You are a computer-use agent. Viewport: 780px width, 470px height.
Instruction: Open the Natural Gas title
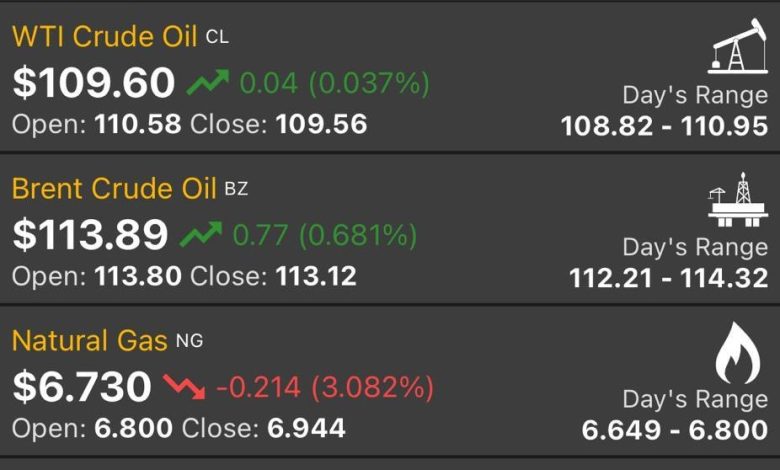pyautogui.click(x=90, y=341)
